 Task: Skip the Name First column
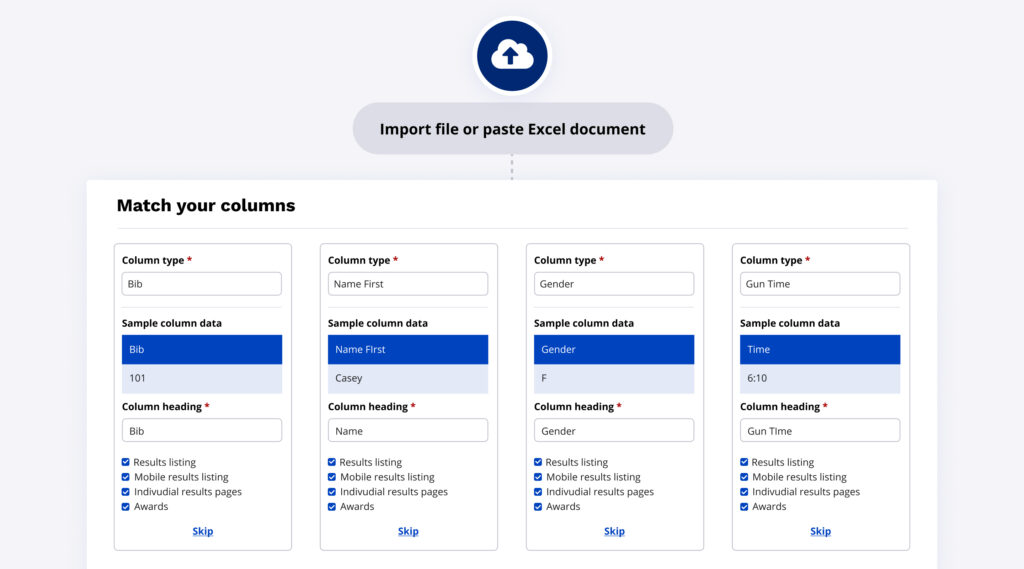click(408, 531)
